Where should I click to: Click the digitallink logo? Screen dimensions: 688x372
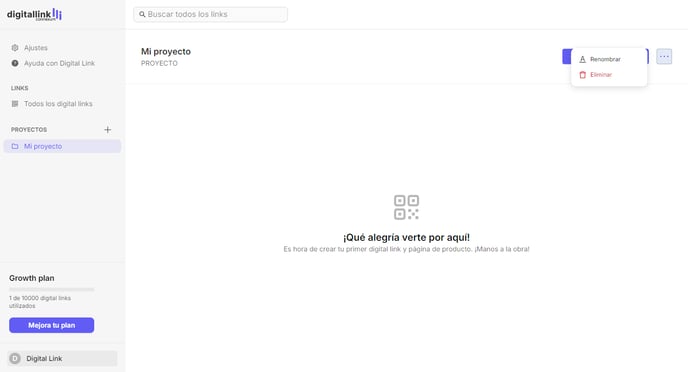click(34, 14)
